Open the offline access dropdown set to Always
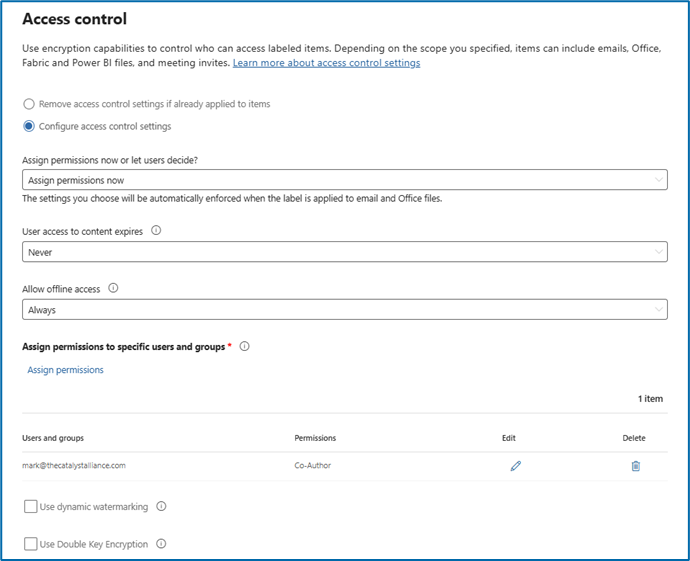This screenshot has height=561, width=690. (344, 310)
